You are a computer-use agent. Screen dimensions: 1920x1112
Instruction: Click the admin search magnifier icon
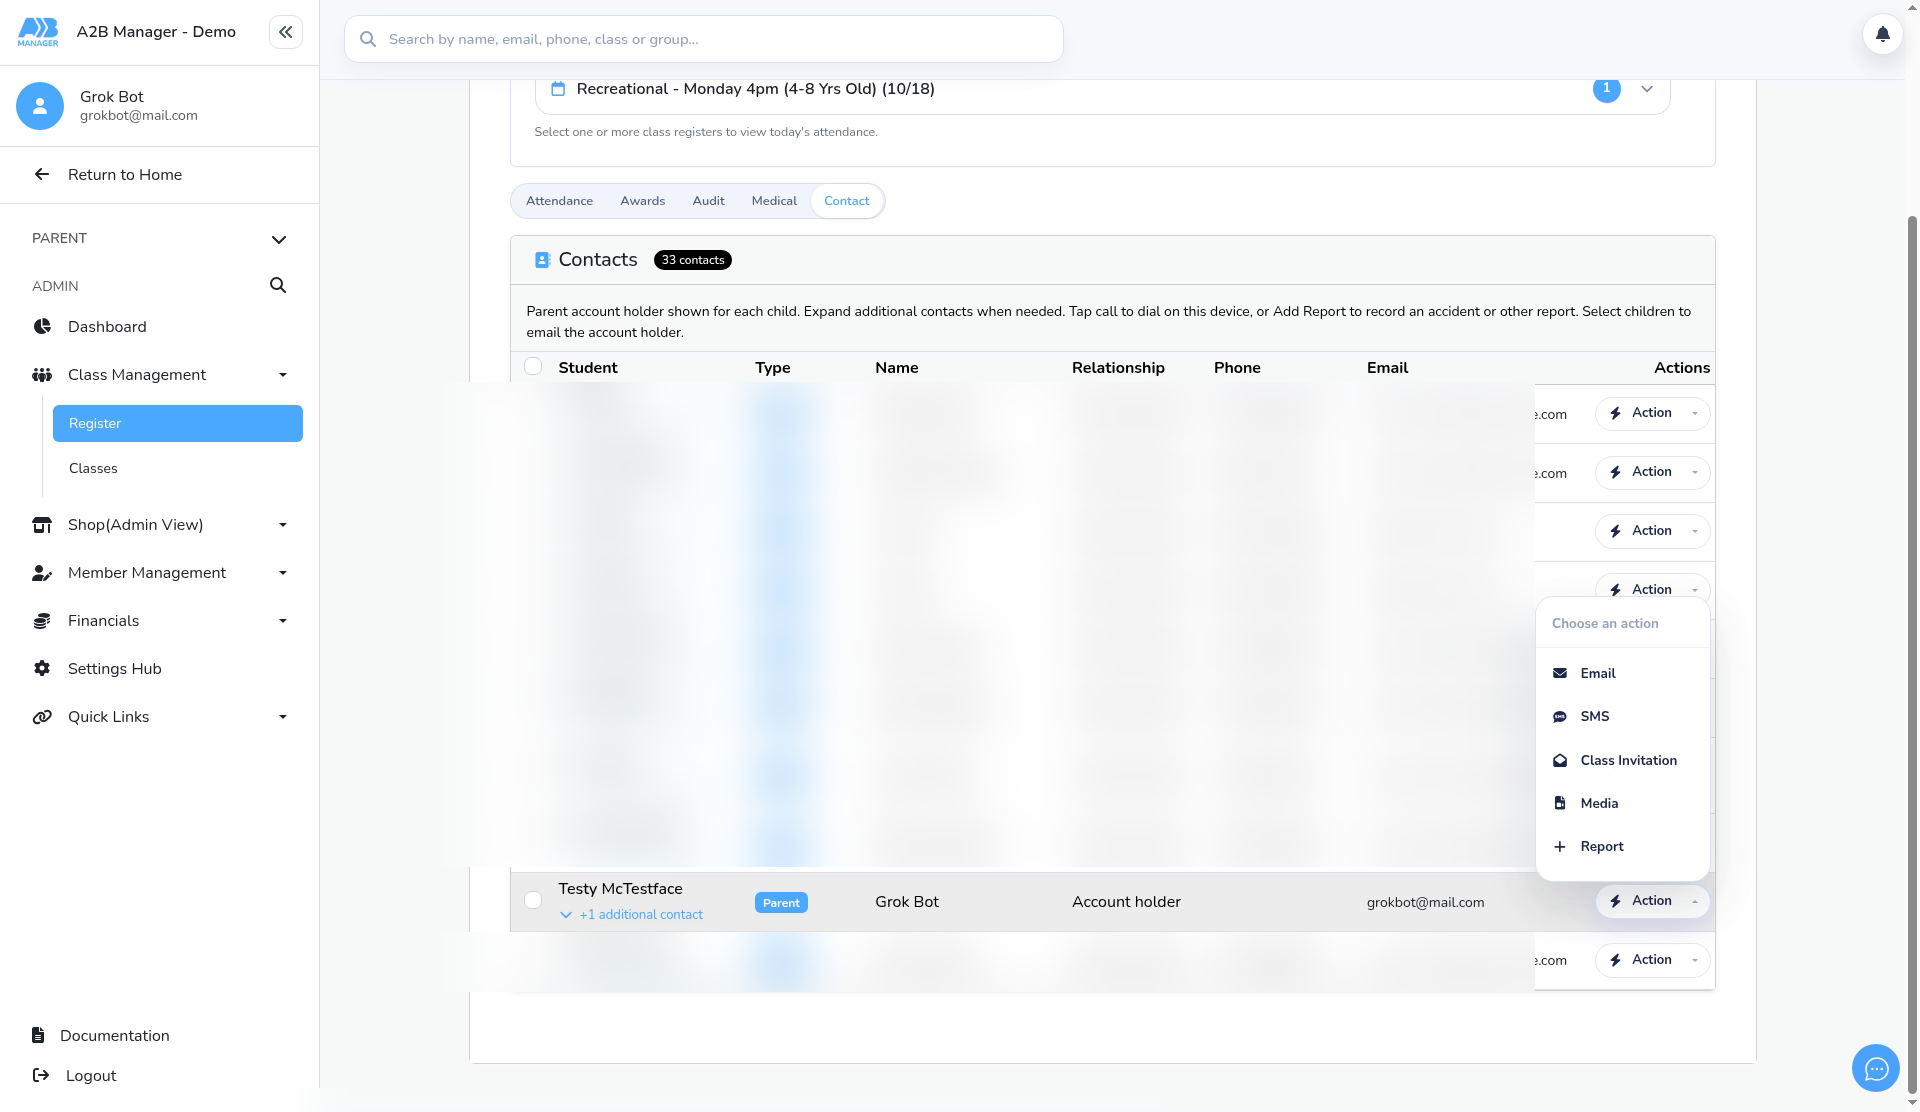click(278, 285)
